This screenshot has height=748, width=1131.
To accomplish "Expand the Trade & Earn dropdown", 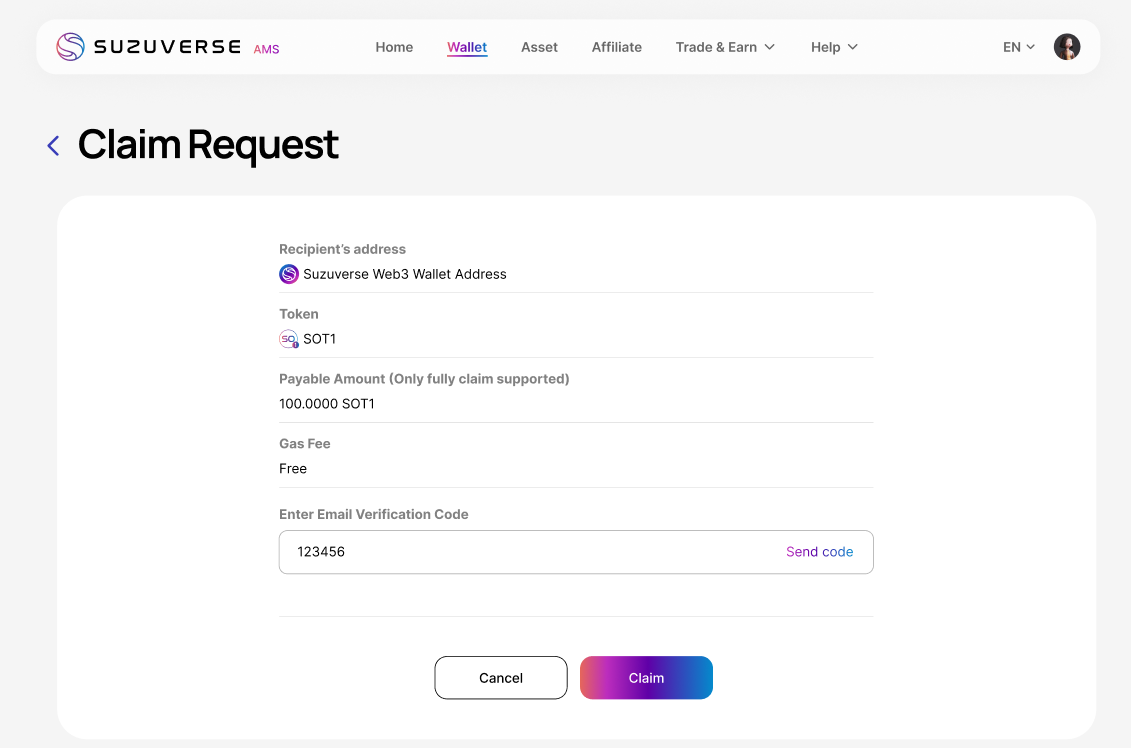I will [725, 47].
